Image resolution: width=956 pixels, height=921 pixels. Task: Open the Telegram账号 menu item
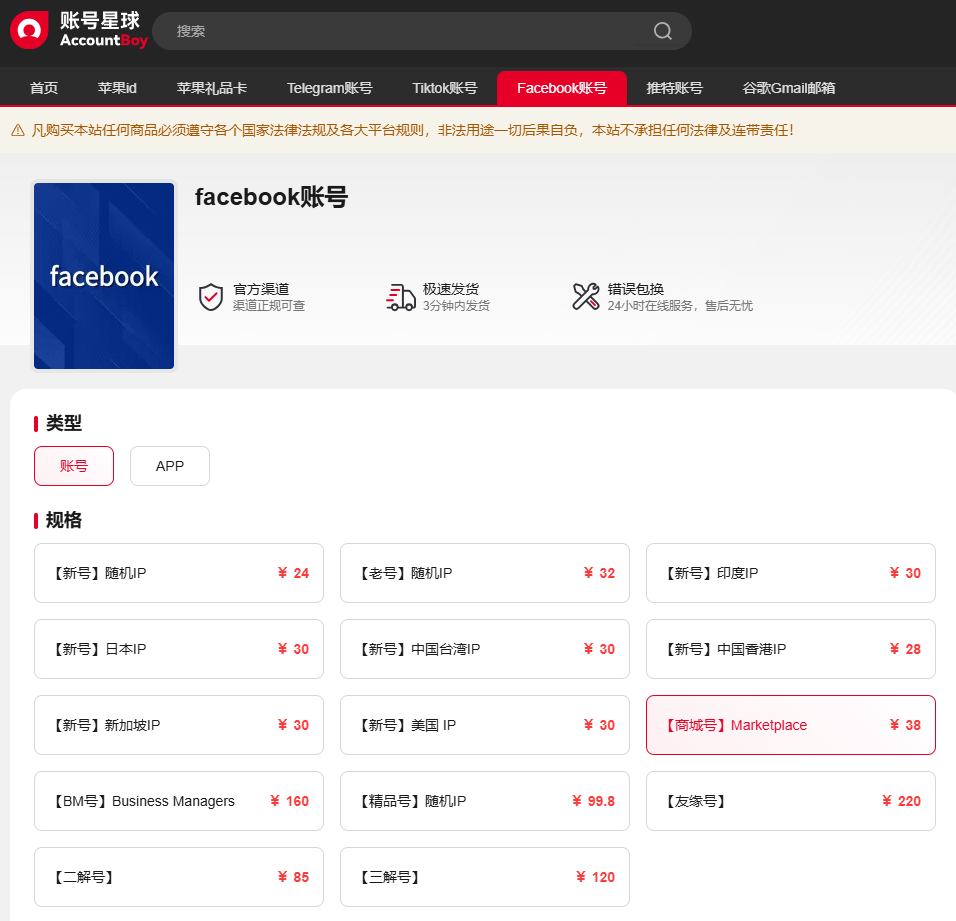click(x=330, y=88)
